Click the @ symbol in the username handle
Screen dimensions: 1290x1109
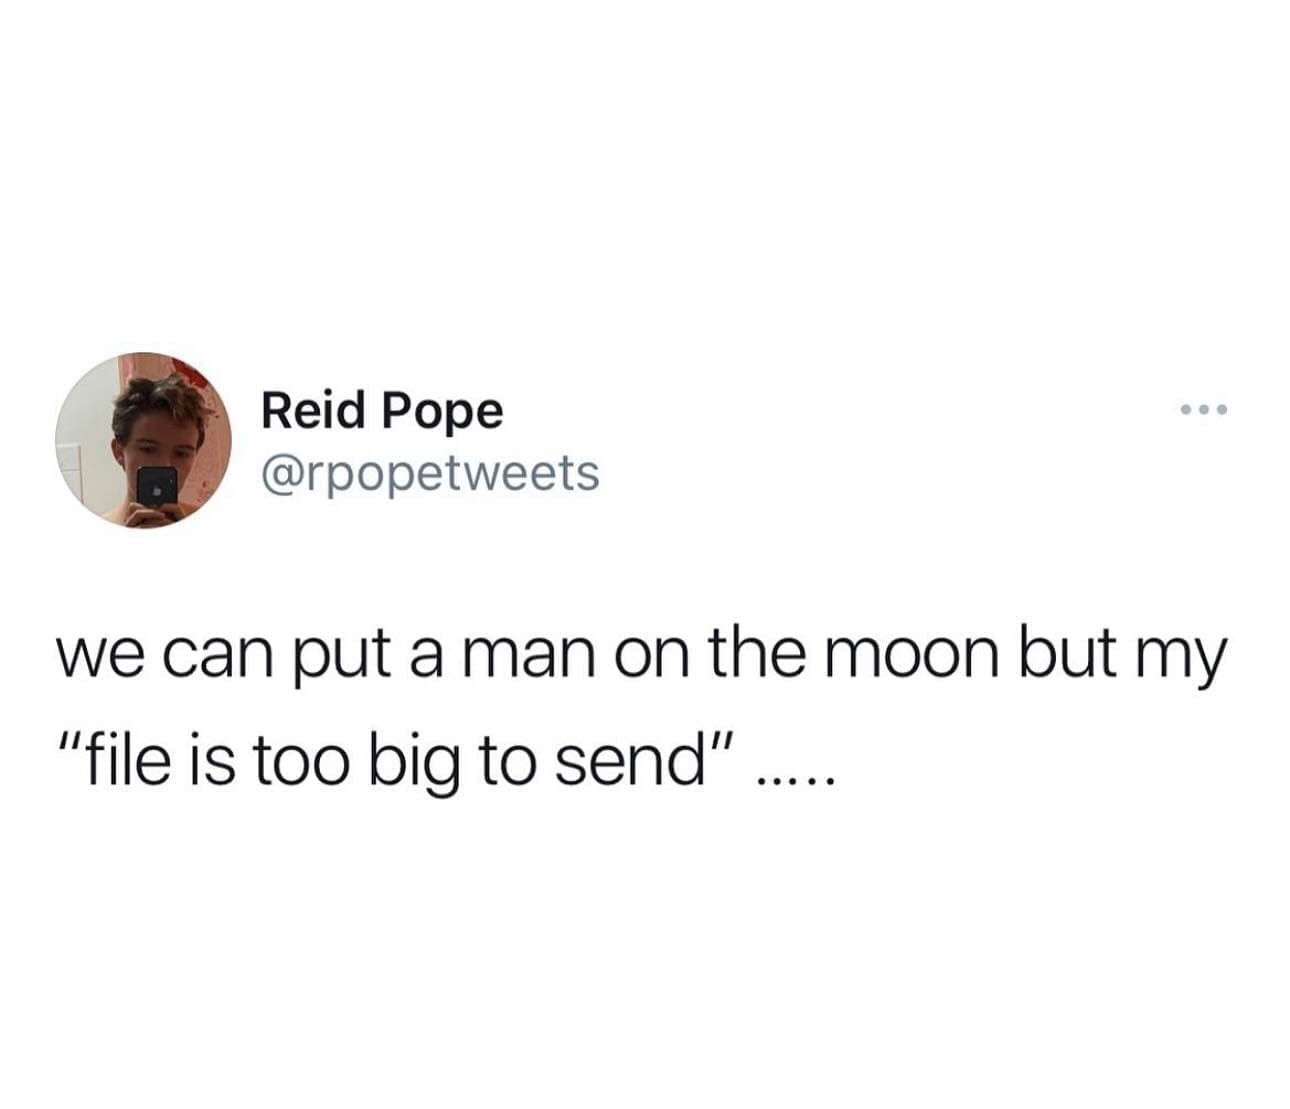282,475
